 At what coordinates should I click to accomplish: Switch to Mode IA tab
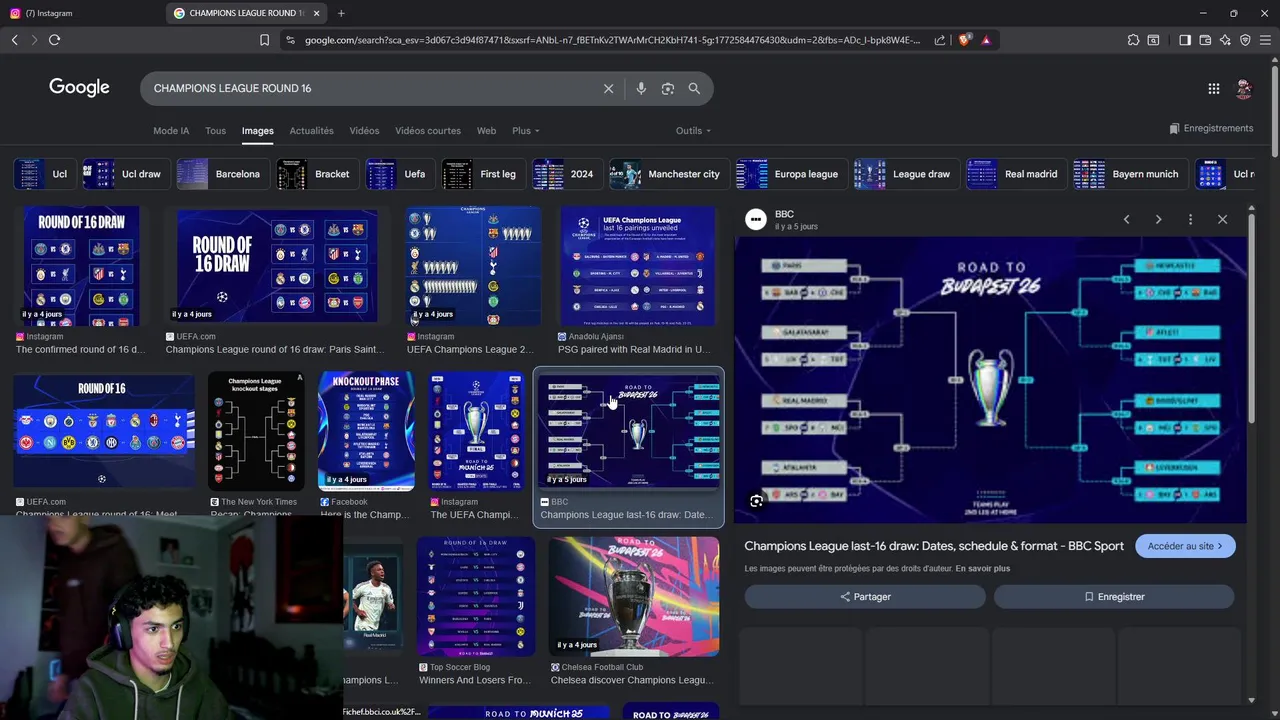click(171, 131)
